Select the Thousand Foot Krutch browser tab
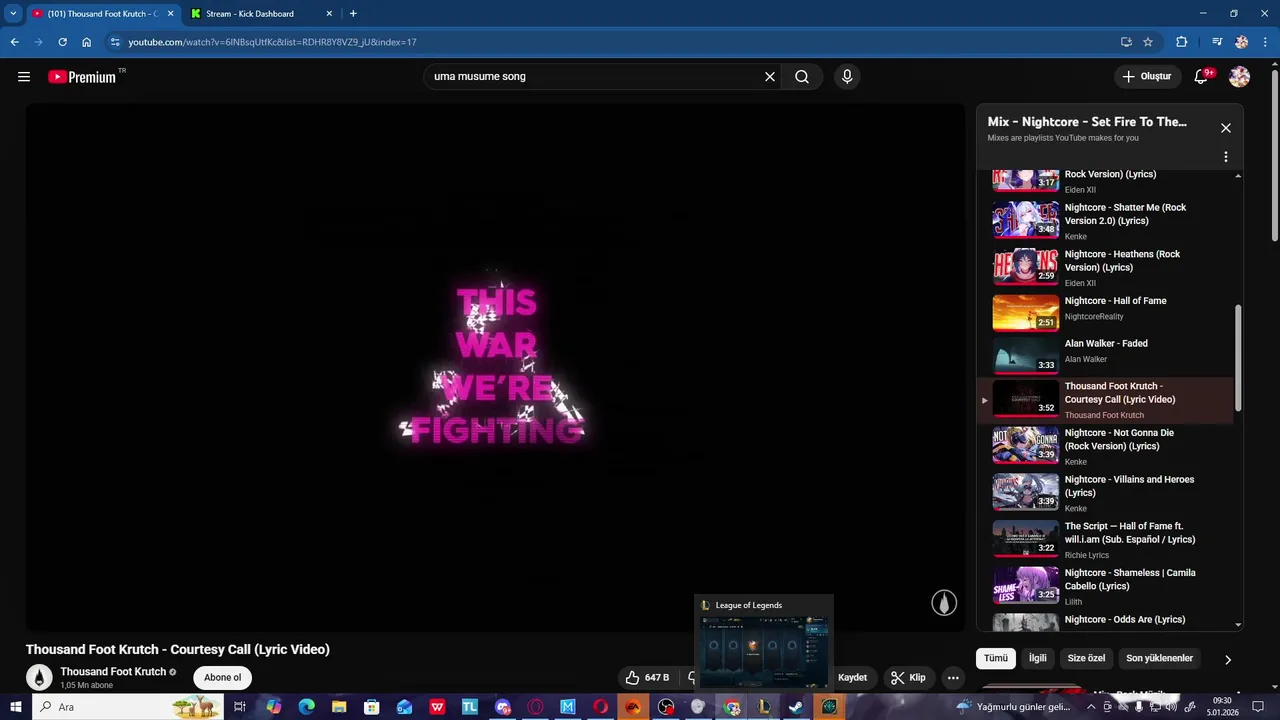 pos(101,14)
